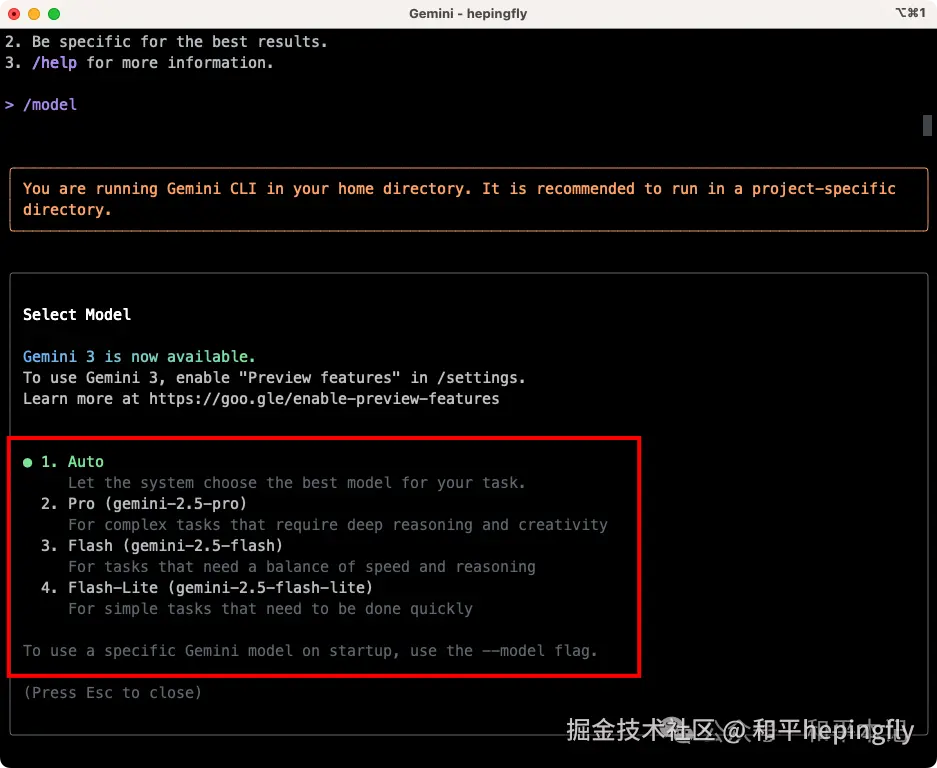Click 'Be specific for the best results' tip

click(166, 42)
